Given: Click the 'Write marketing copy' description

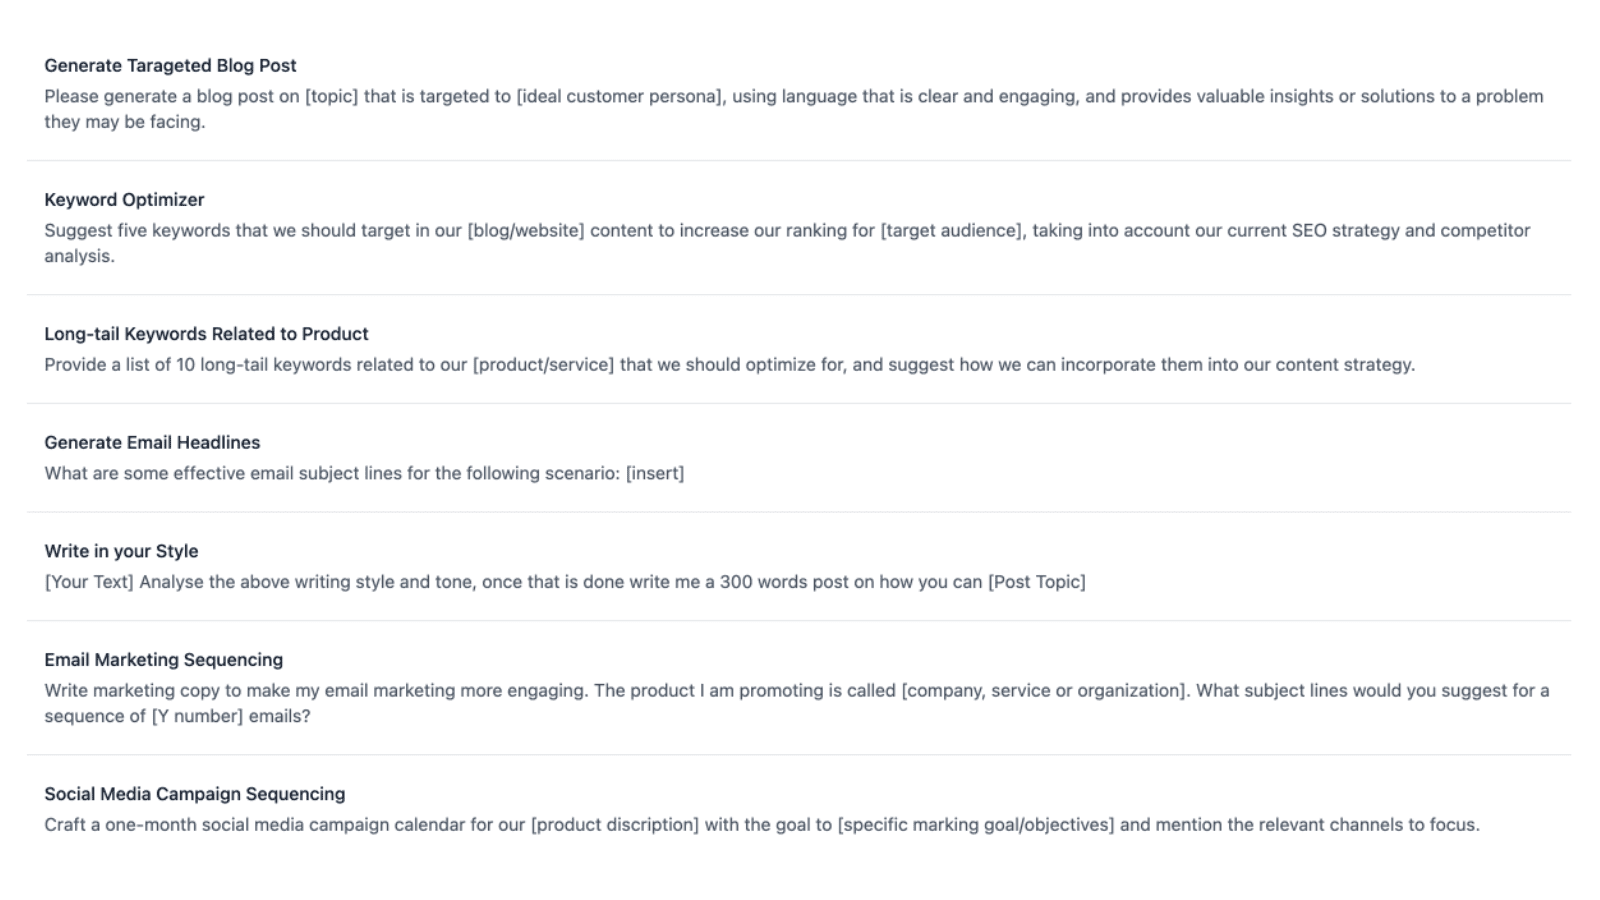Looking at the screenshot, I should [x=797, y=703].
